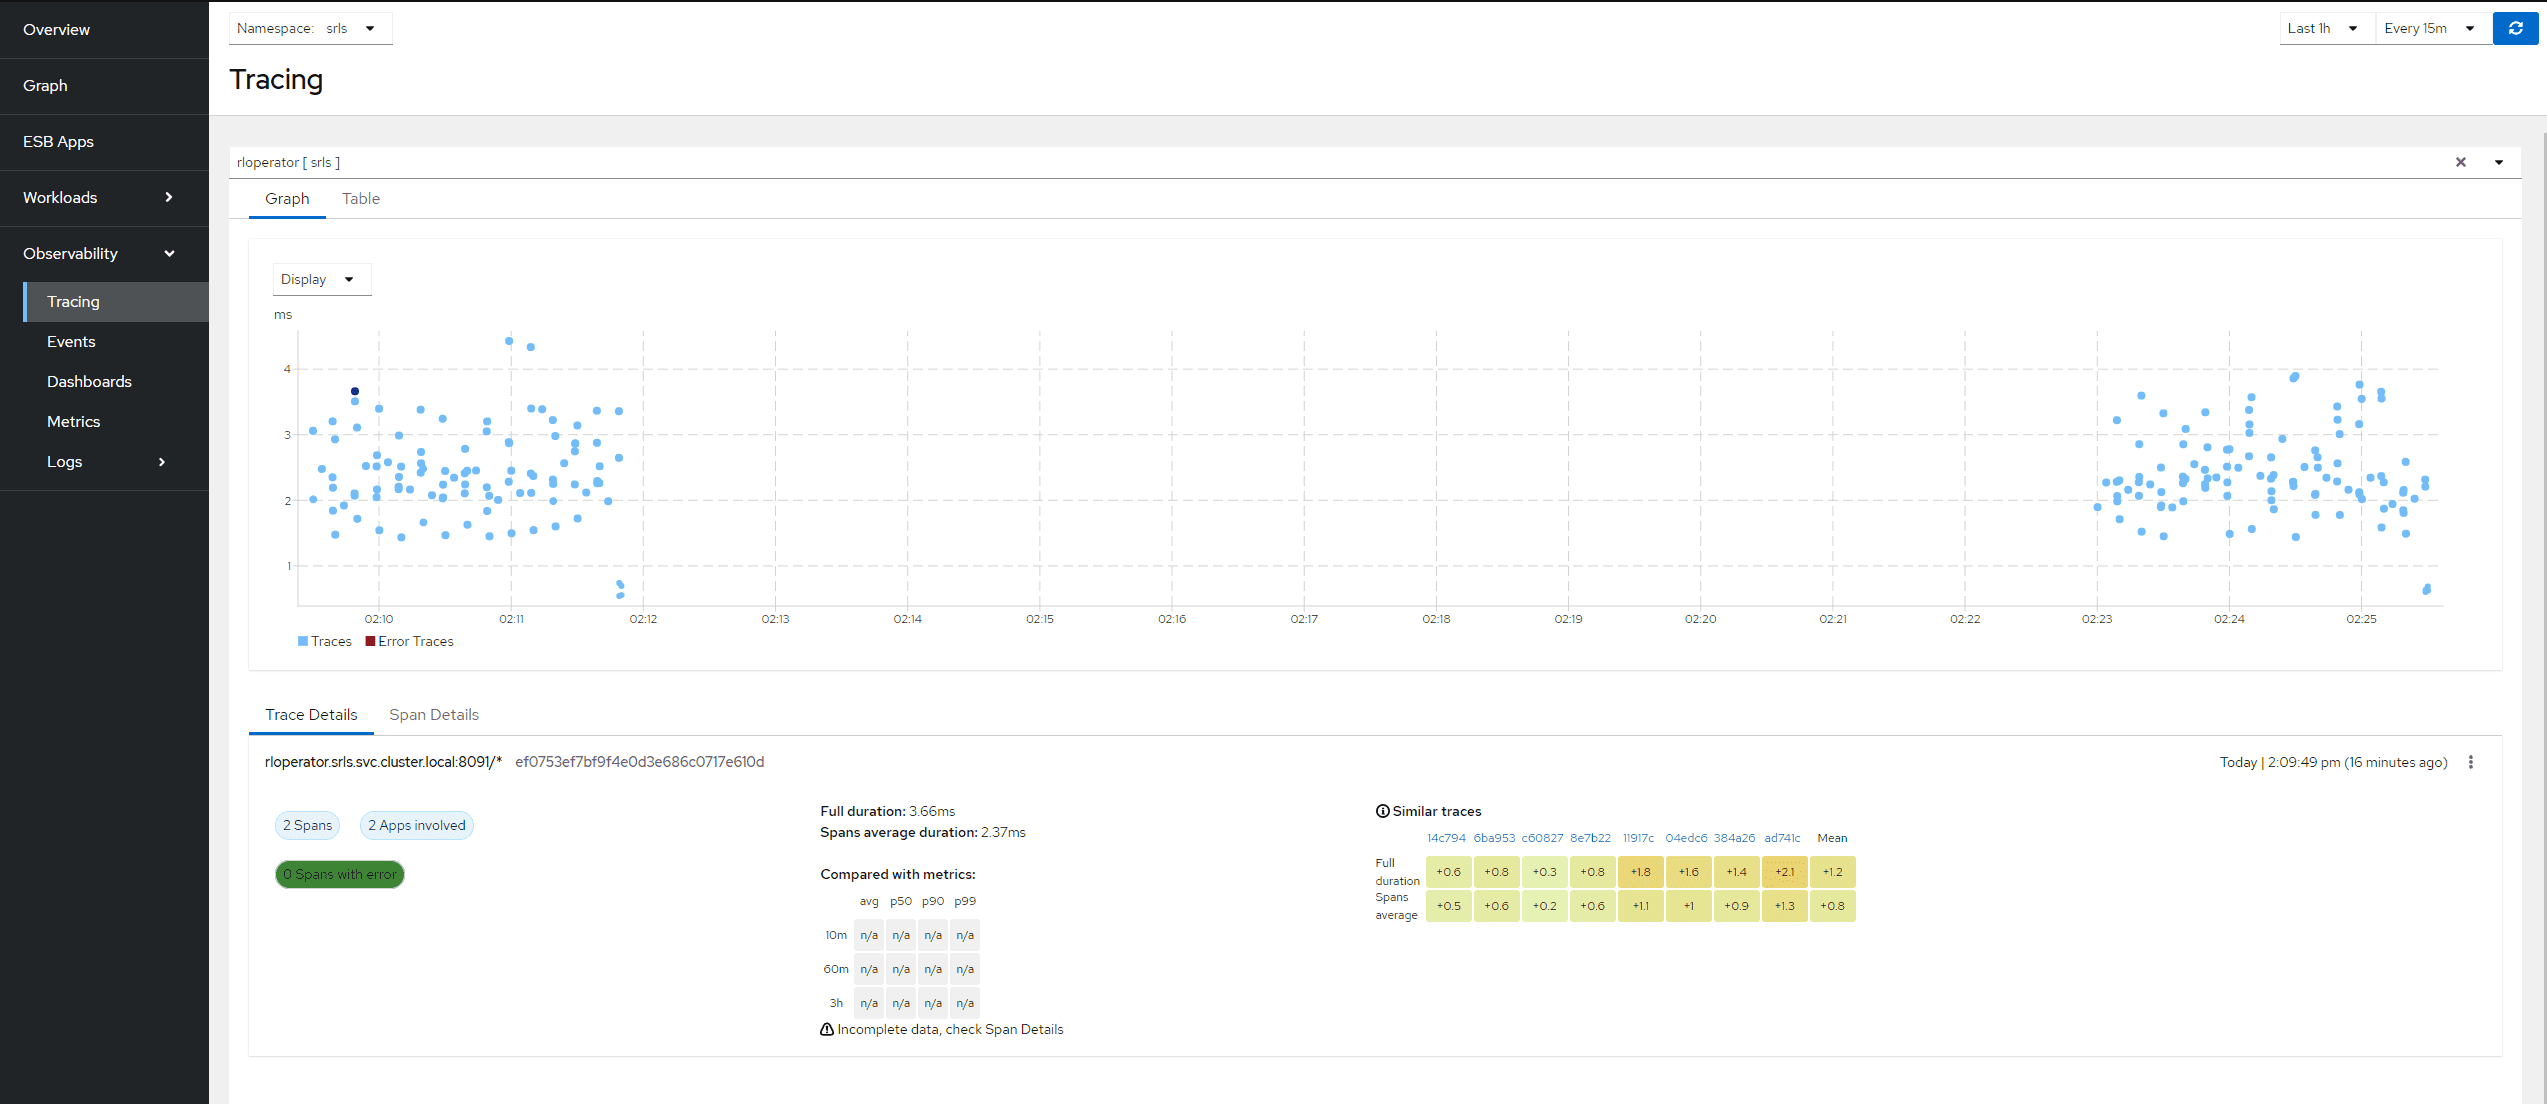
Task: Toggle Error Traces legend swatch
Action: click(x=370, y=641)
